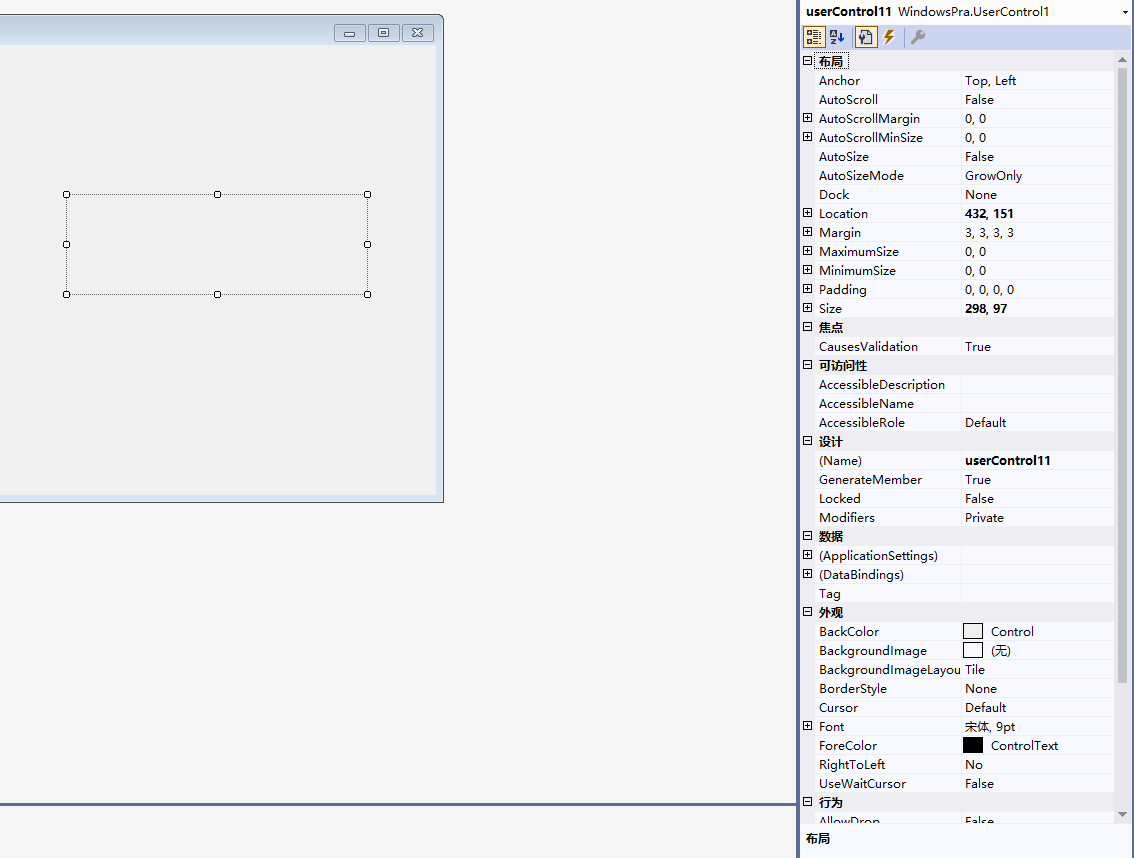Click the top-left resize handle of the control
Image resolution: width=1134 pixels, height=858 pixels.
pos(67,195)
